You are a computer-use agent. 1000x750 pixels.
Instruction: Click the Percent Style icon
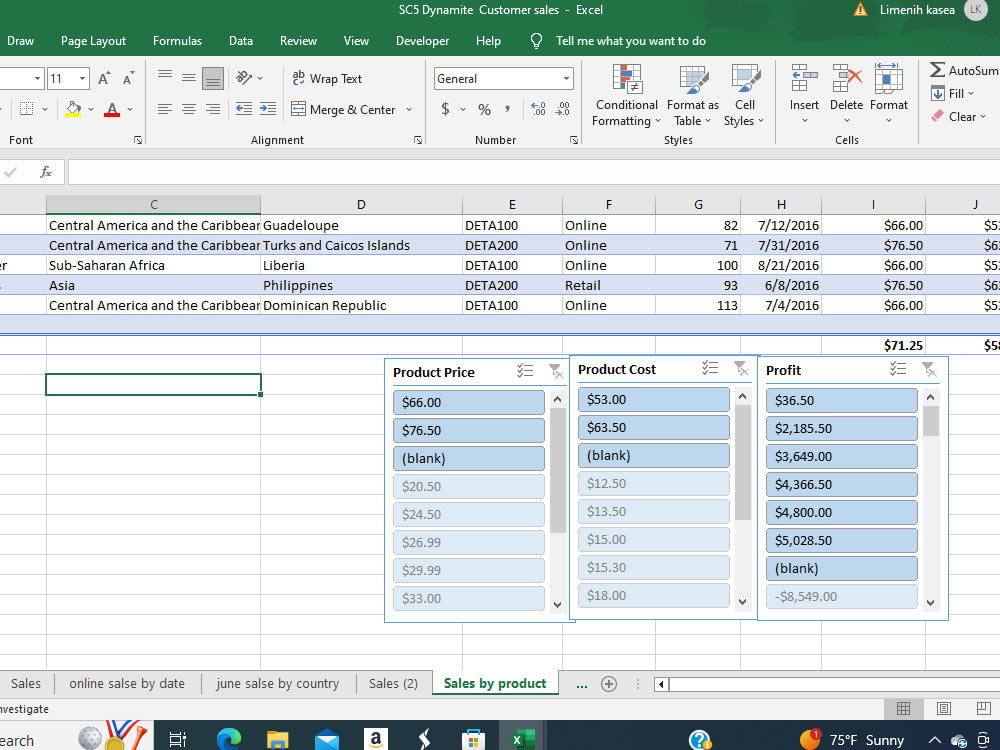(x=483, y=109)
